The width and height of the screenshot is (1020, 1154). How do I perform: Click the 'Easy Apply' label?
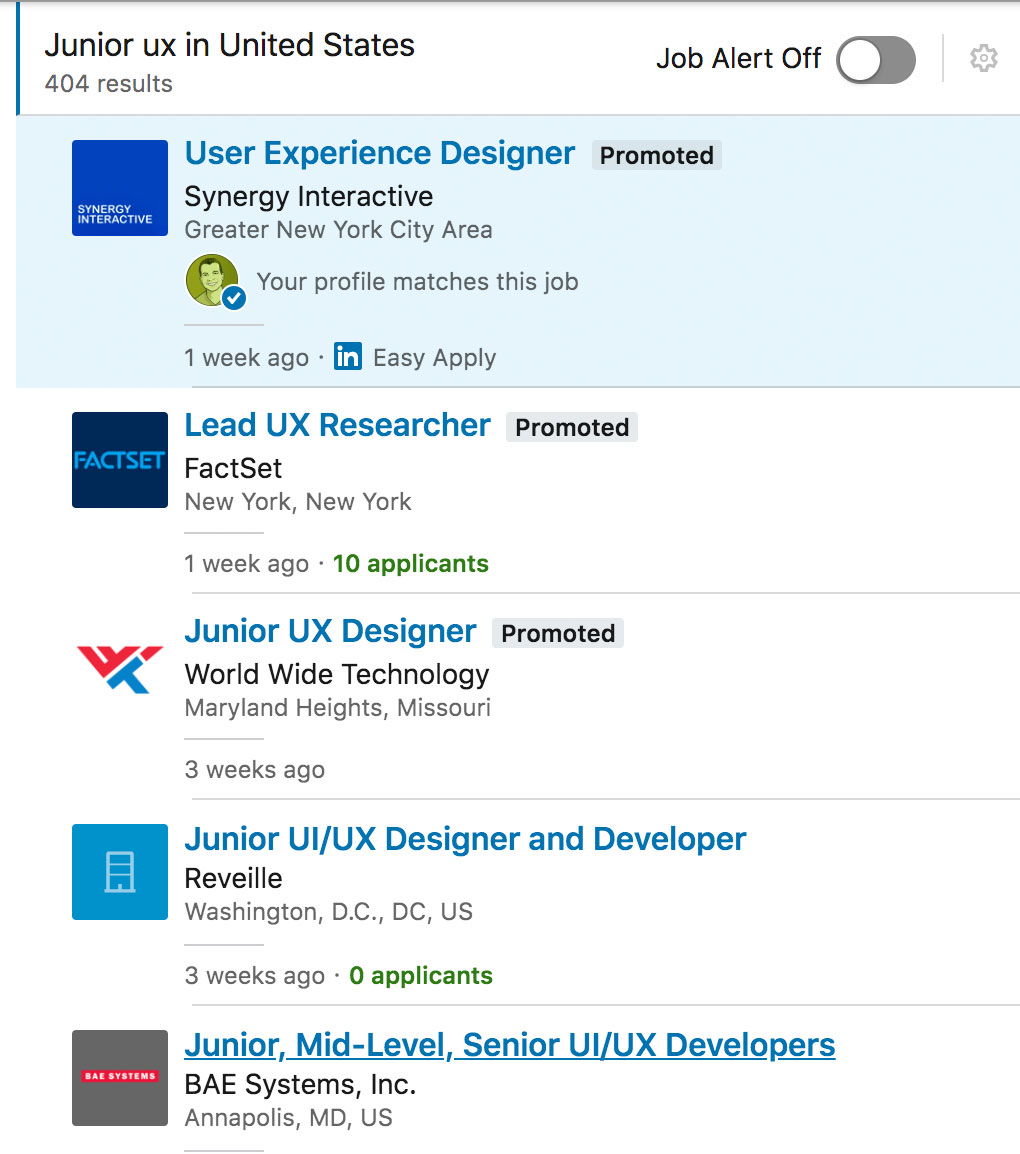point(434,358)
